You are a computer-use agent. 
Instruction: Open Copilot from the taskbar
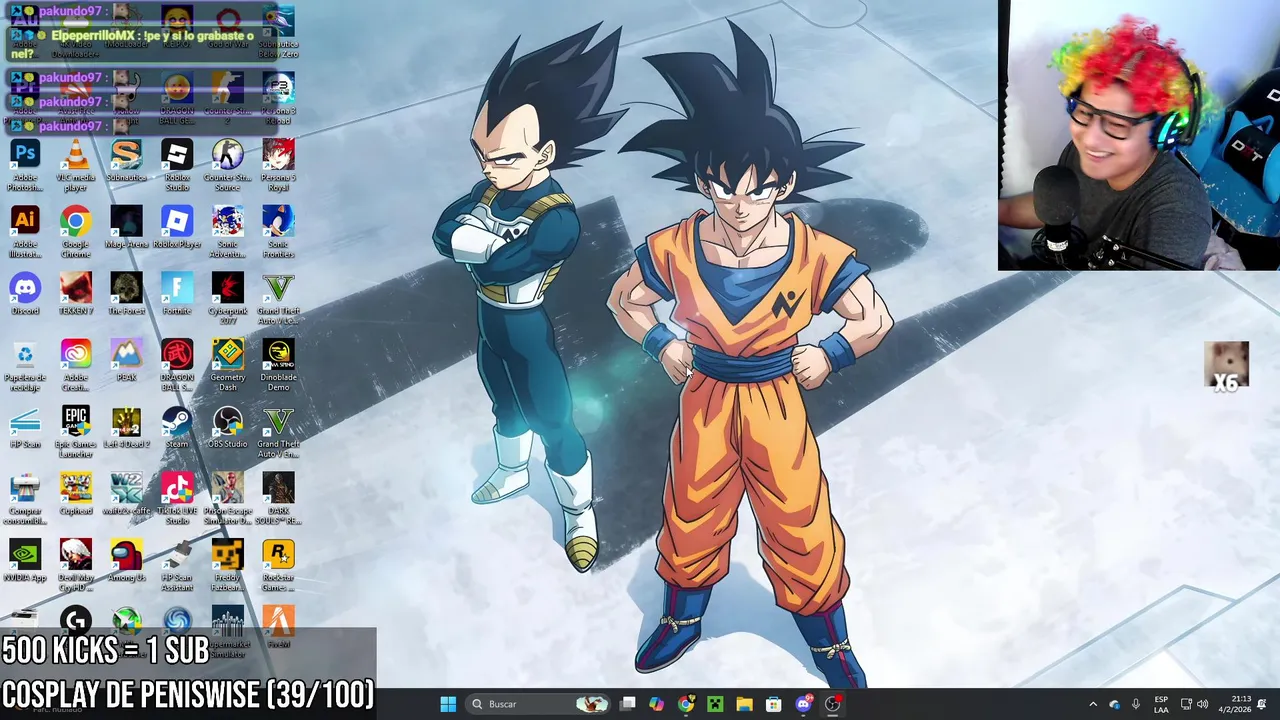pos(656,704)
